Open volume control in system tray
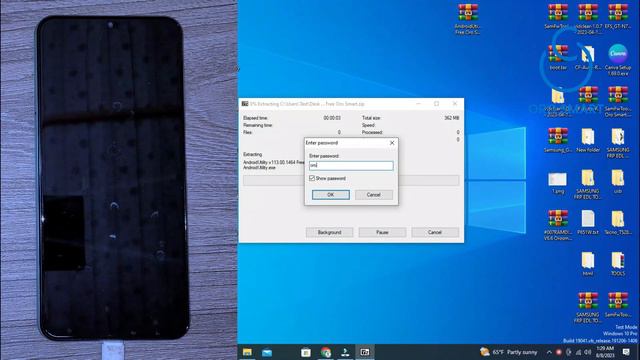Screen dimensions: 640x360 pos(587,352)
